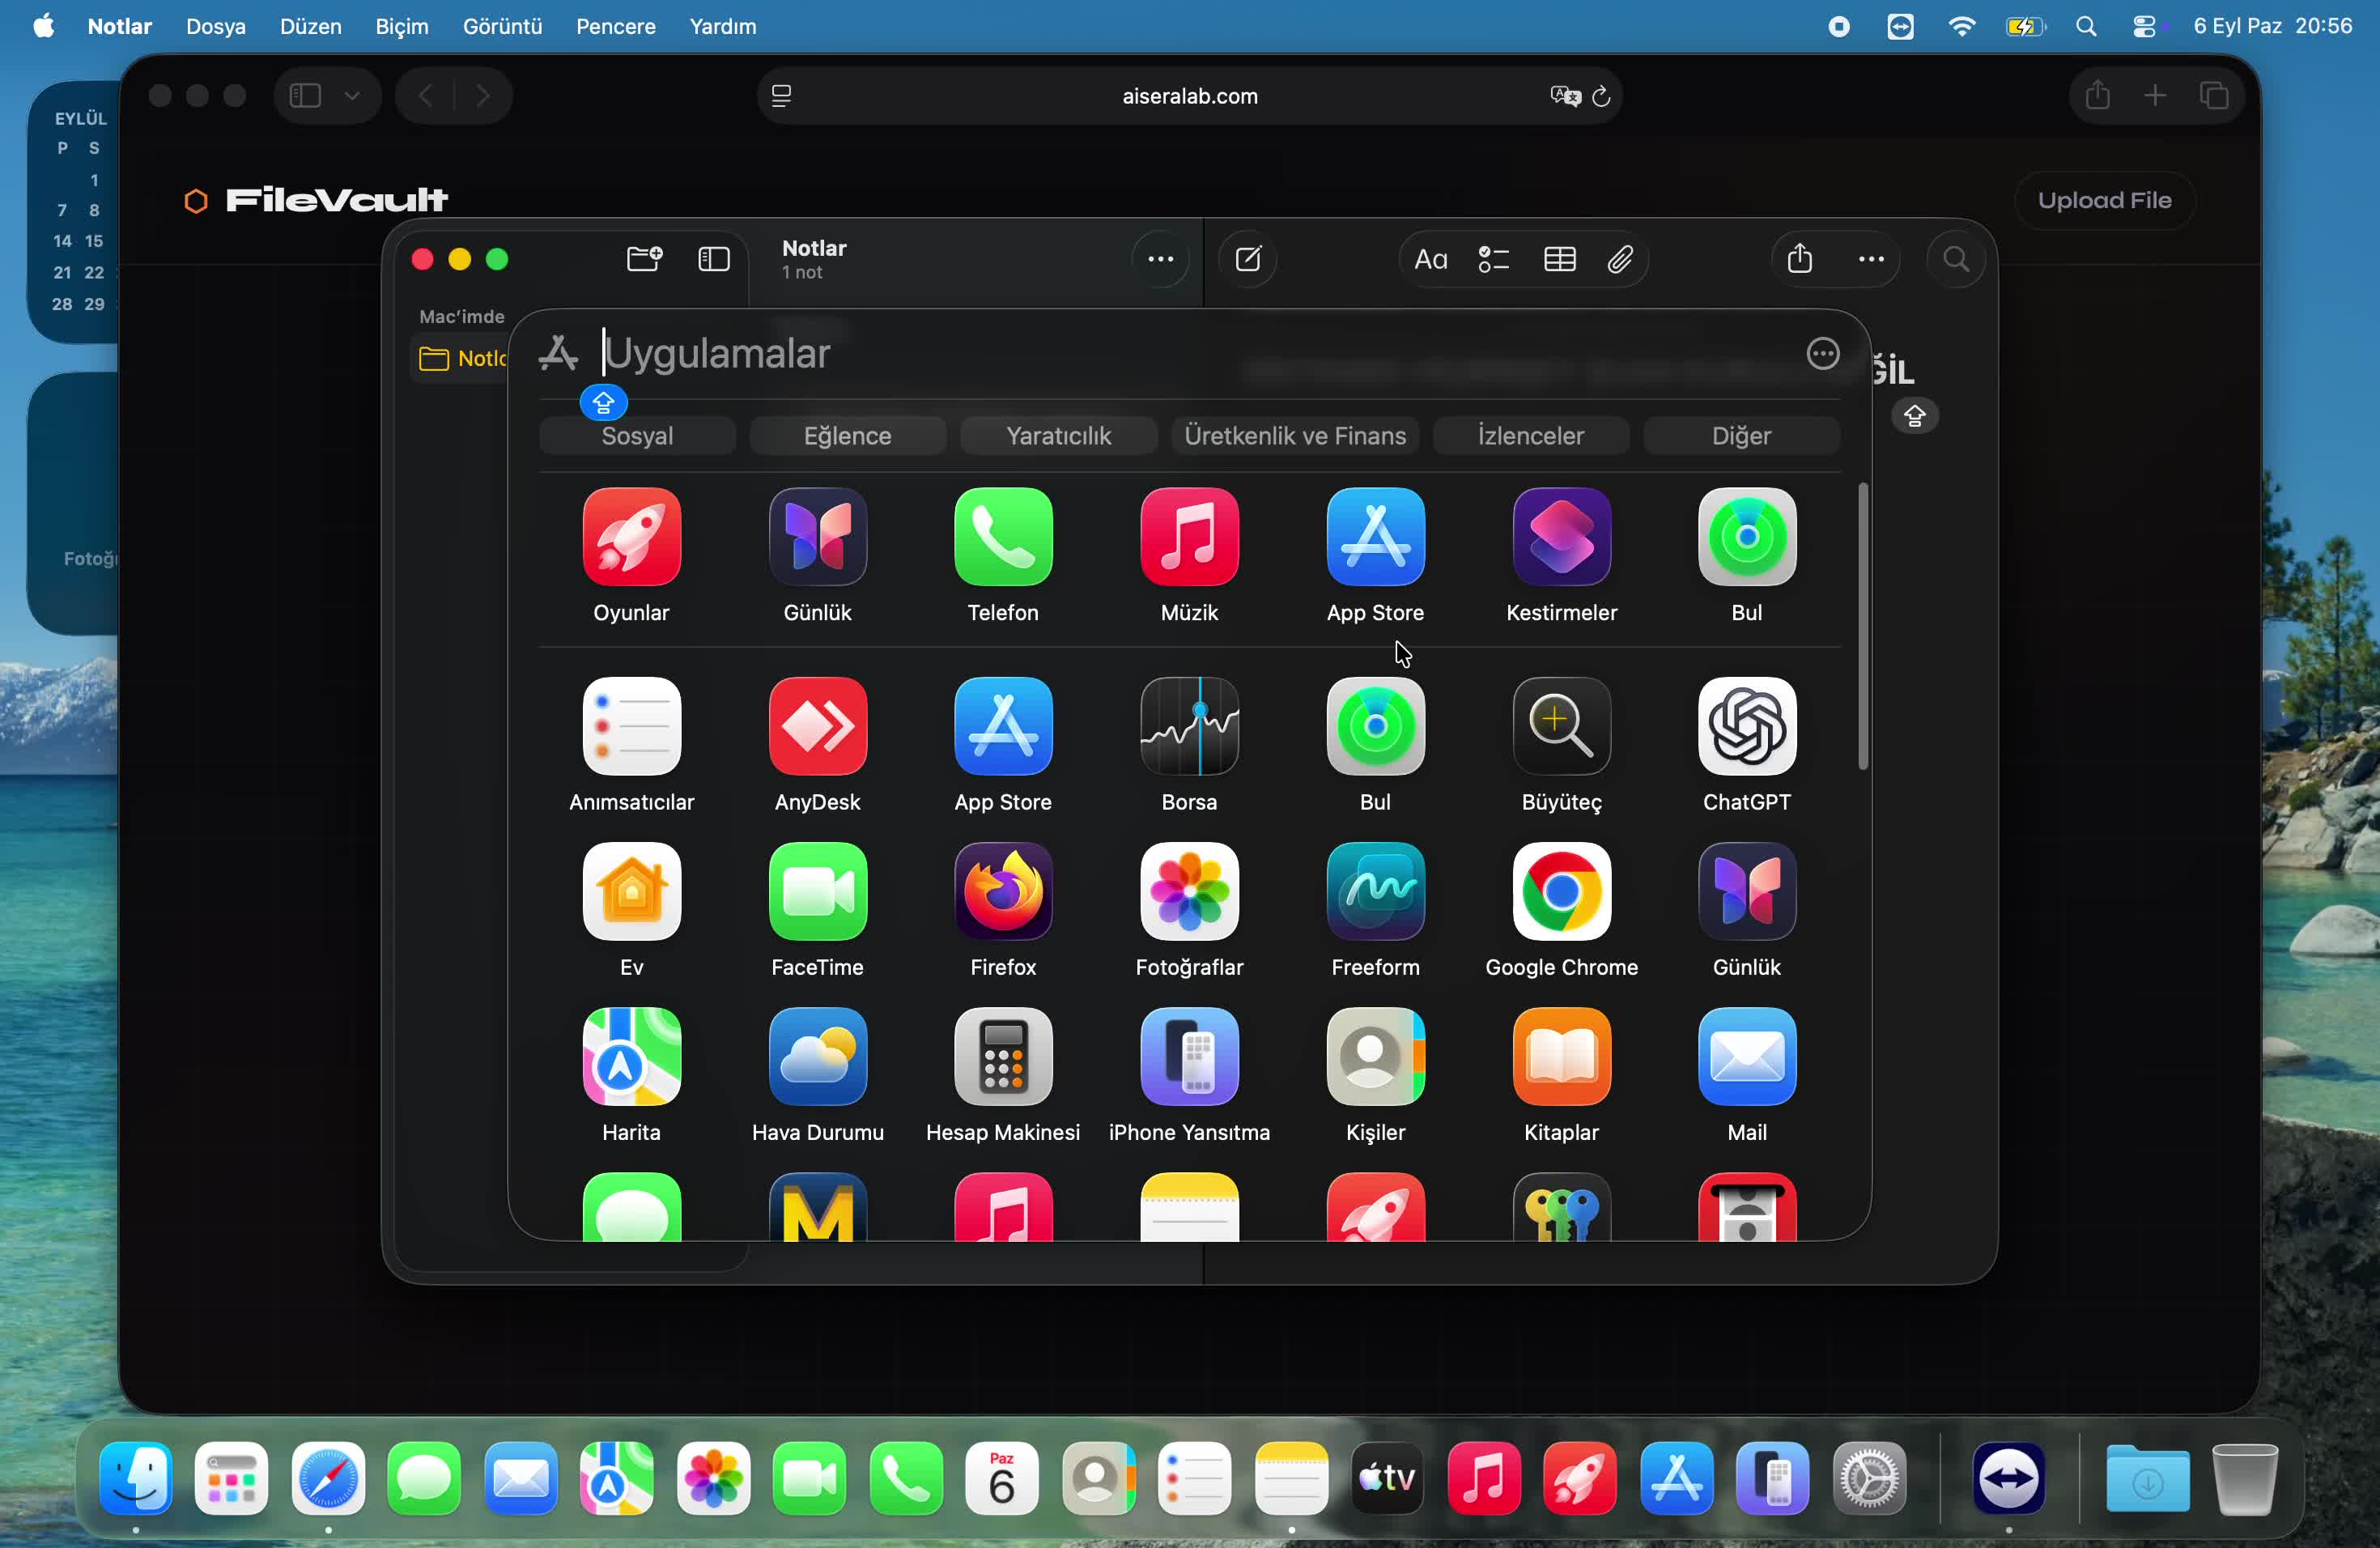This screenshot has height=1548, width=2380.
Task: Open the Borsa stocks app
Action: point(1189,727)
